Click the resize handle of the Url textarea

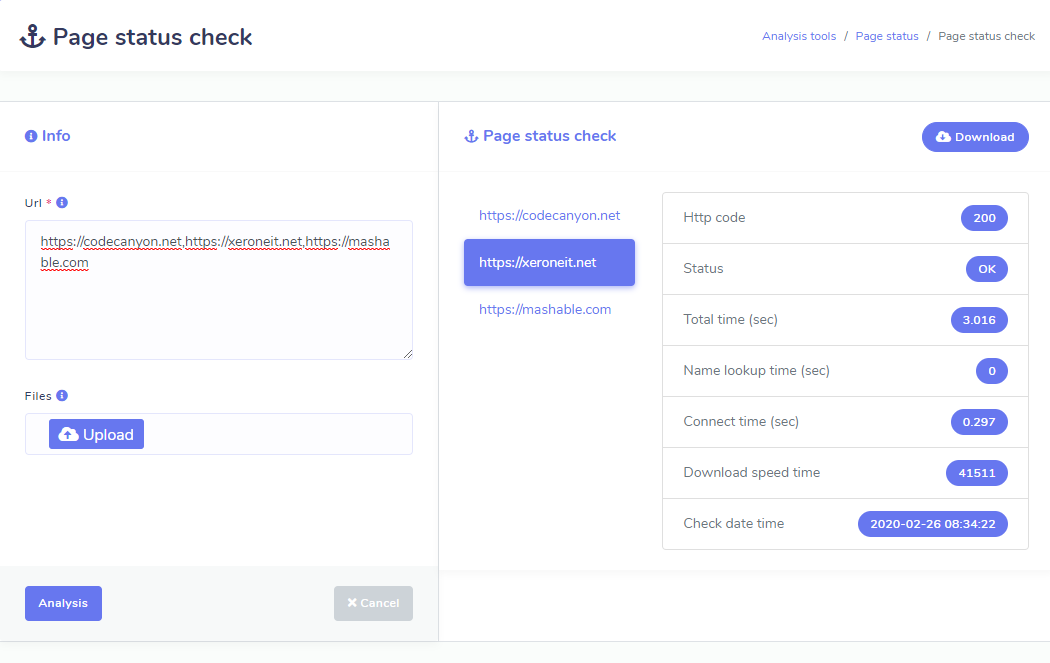(x=407, y=353)
